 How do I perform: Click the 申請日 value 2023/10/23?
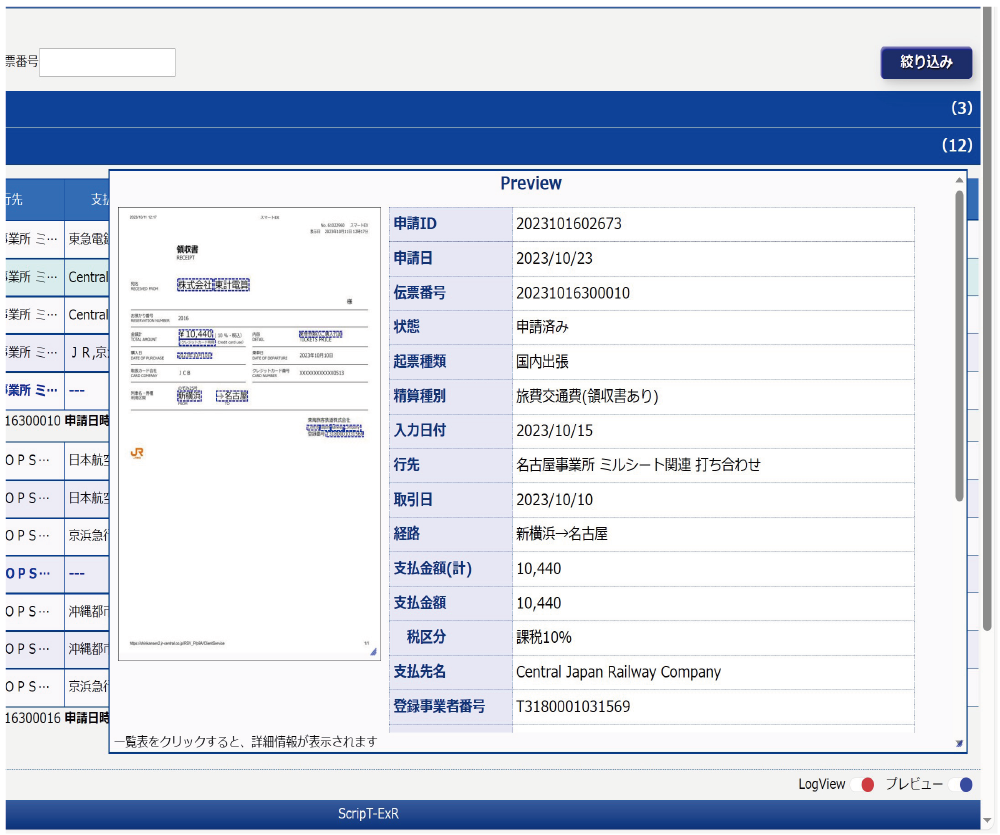click(x=554, y=258)
